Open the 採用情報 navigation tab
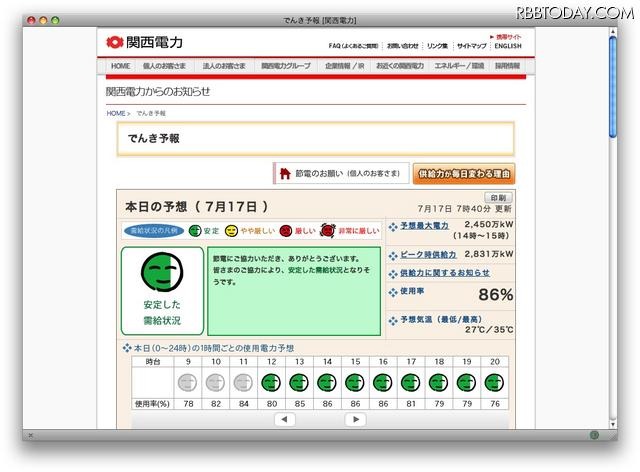Image resolution: width=640 pixels, height=472 pixels. point(507,66)
